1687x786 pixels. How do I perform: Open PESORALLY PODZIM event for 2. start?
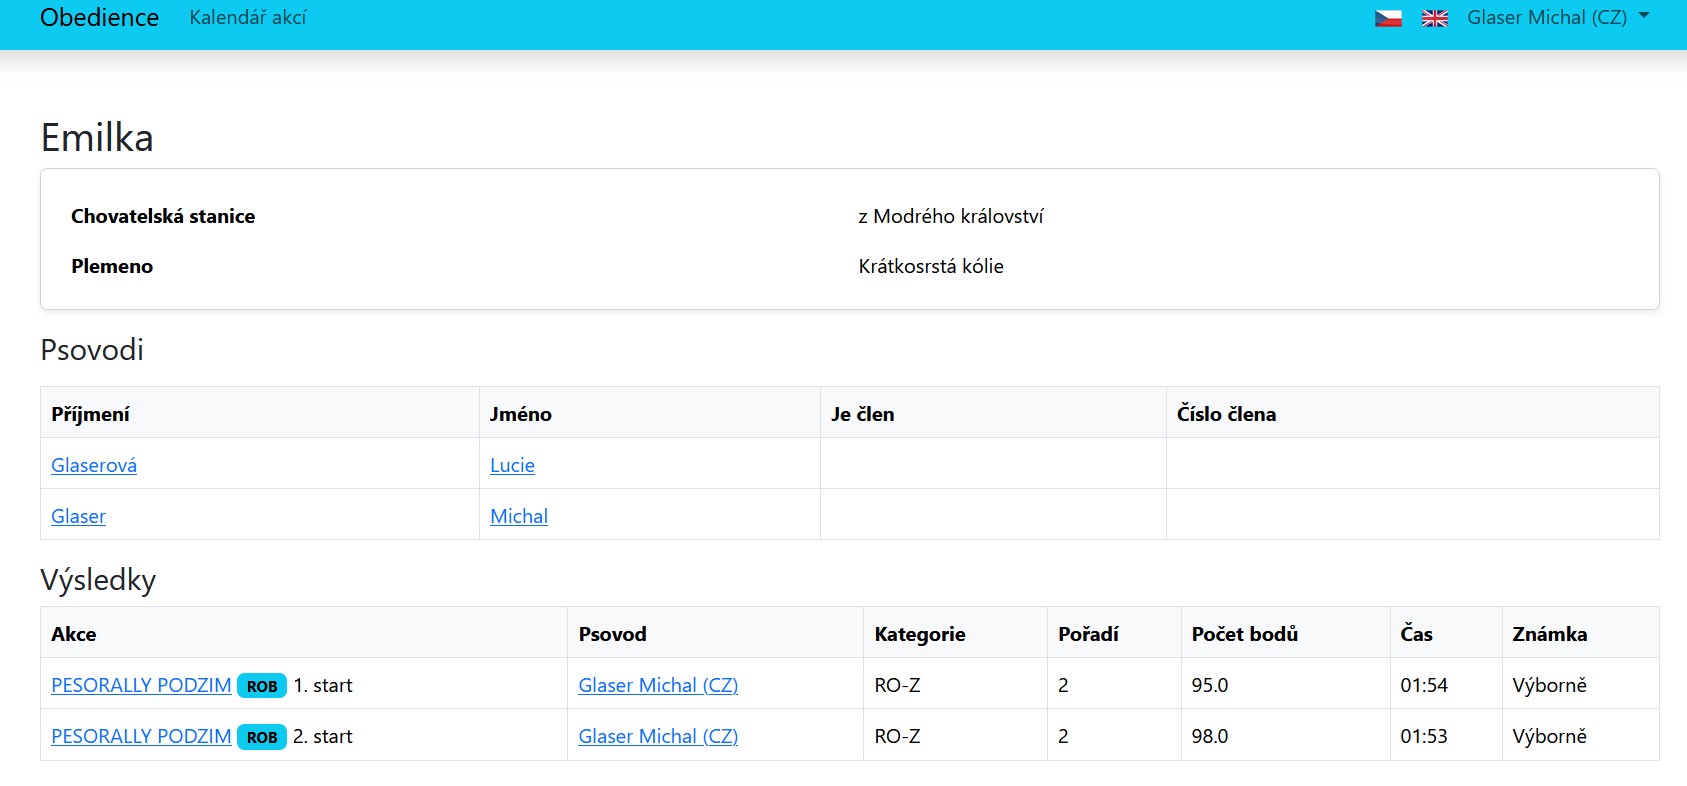pos(141,736)
